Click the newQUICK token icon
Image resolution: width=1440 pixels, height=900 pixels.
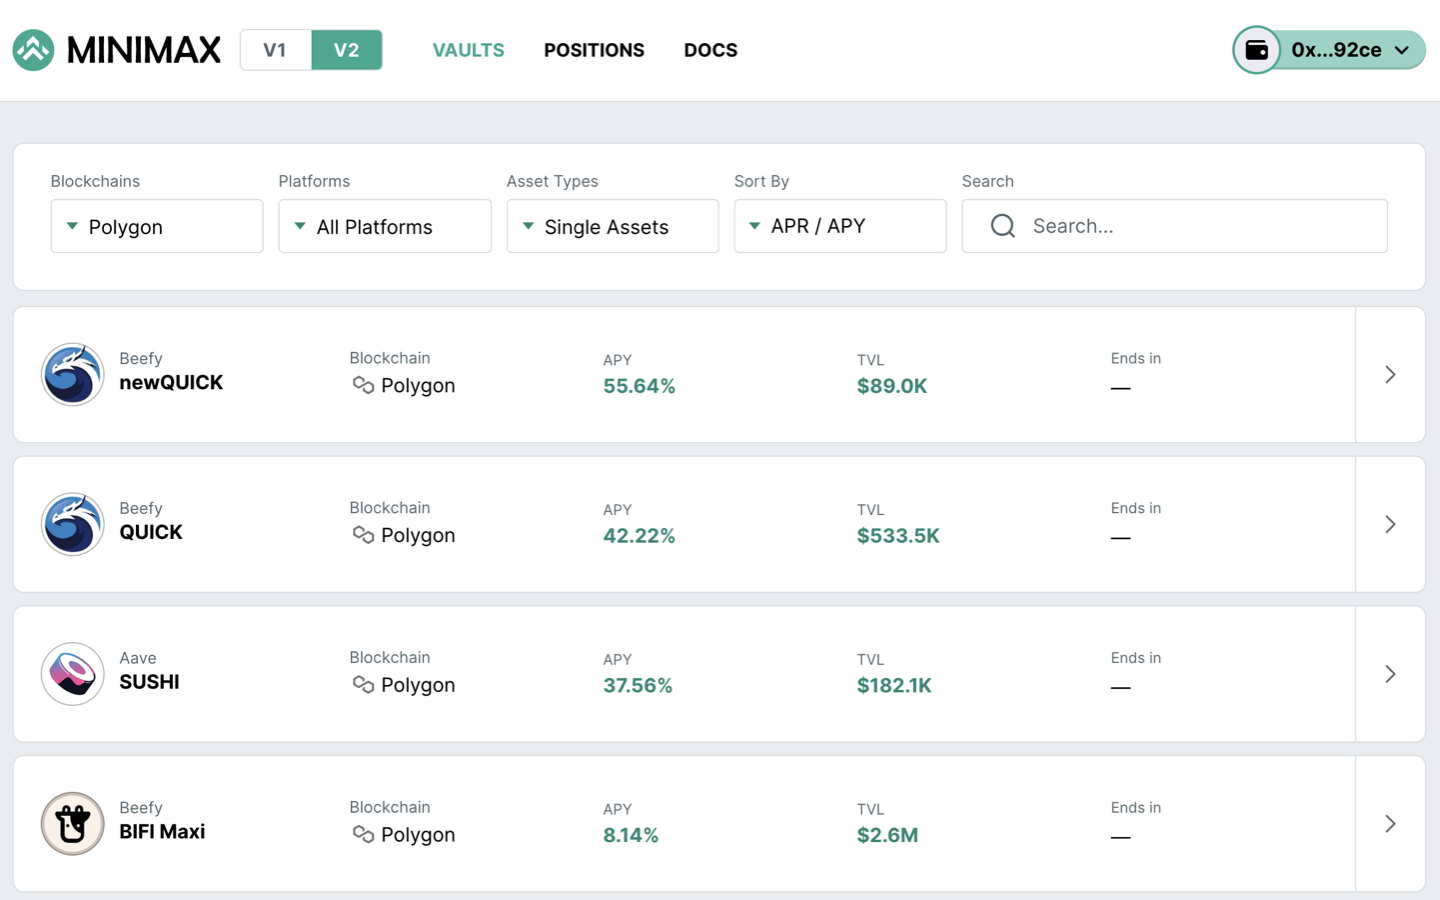(73, 374)
